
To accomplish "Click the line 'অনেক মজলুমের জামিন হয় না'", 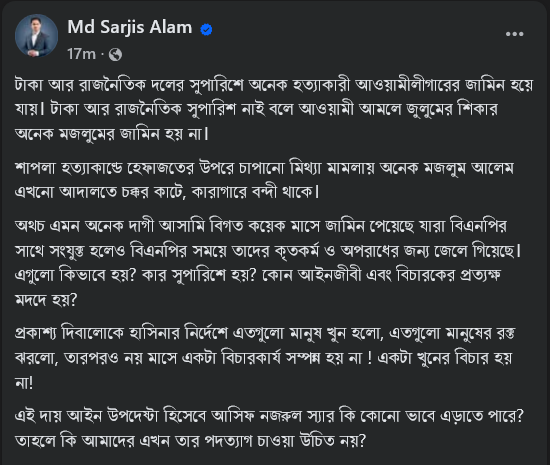I will pyautogui.click(x=112, y=134).
